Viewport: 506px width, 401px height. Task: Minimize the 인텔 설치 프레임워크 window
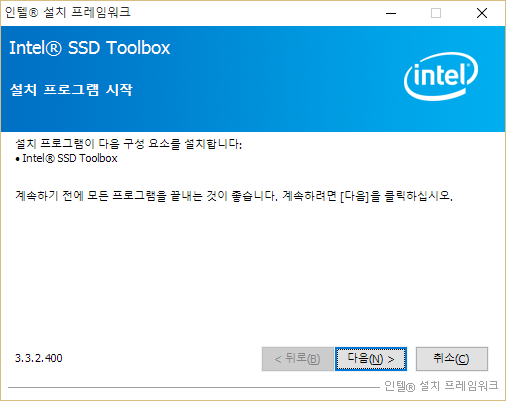click(391, 13)
